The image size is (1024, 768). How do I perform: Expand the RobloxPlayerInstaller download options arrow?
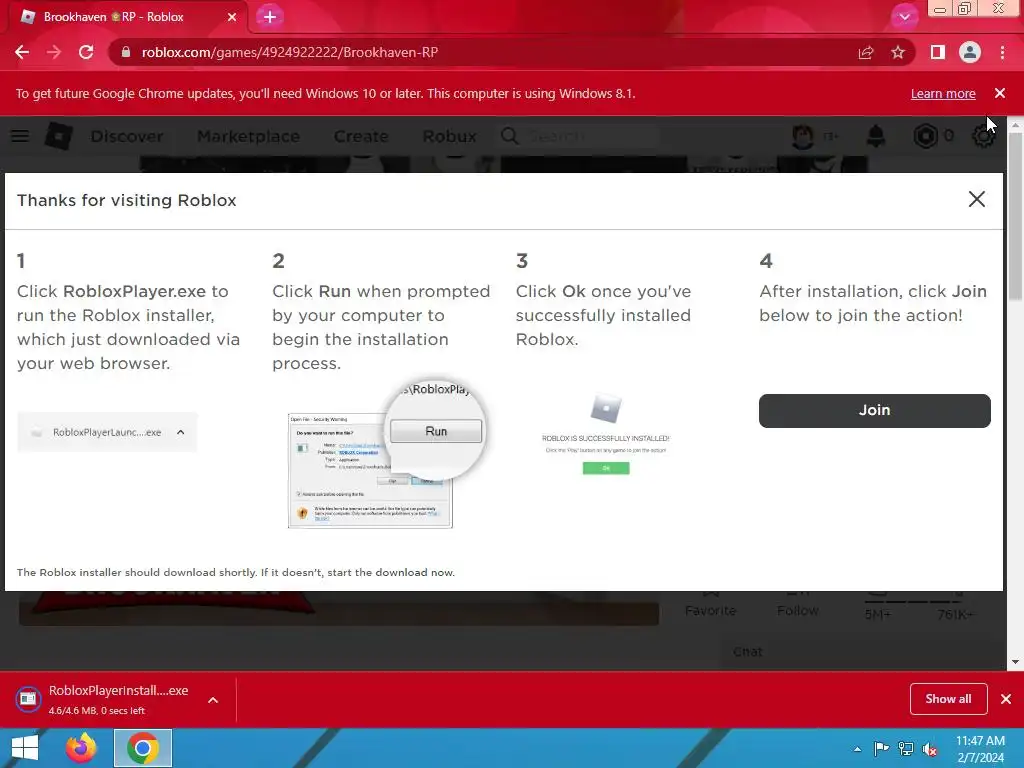click(x=213, y=700)
